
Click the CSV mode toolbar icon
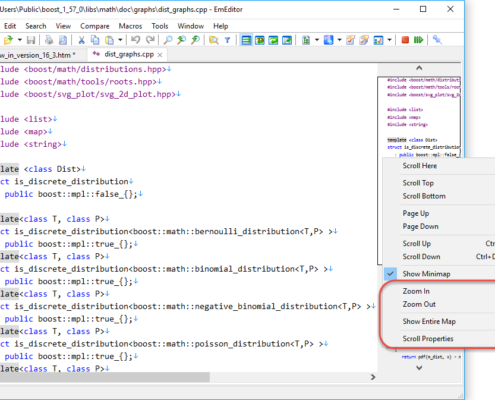(x=306, y=40)
